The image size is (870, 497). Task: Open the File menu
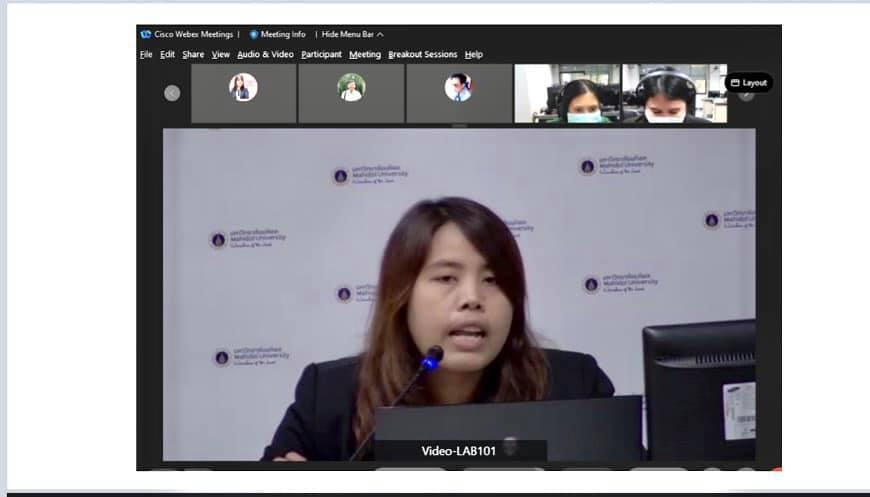point(146,54)
